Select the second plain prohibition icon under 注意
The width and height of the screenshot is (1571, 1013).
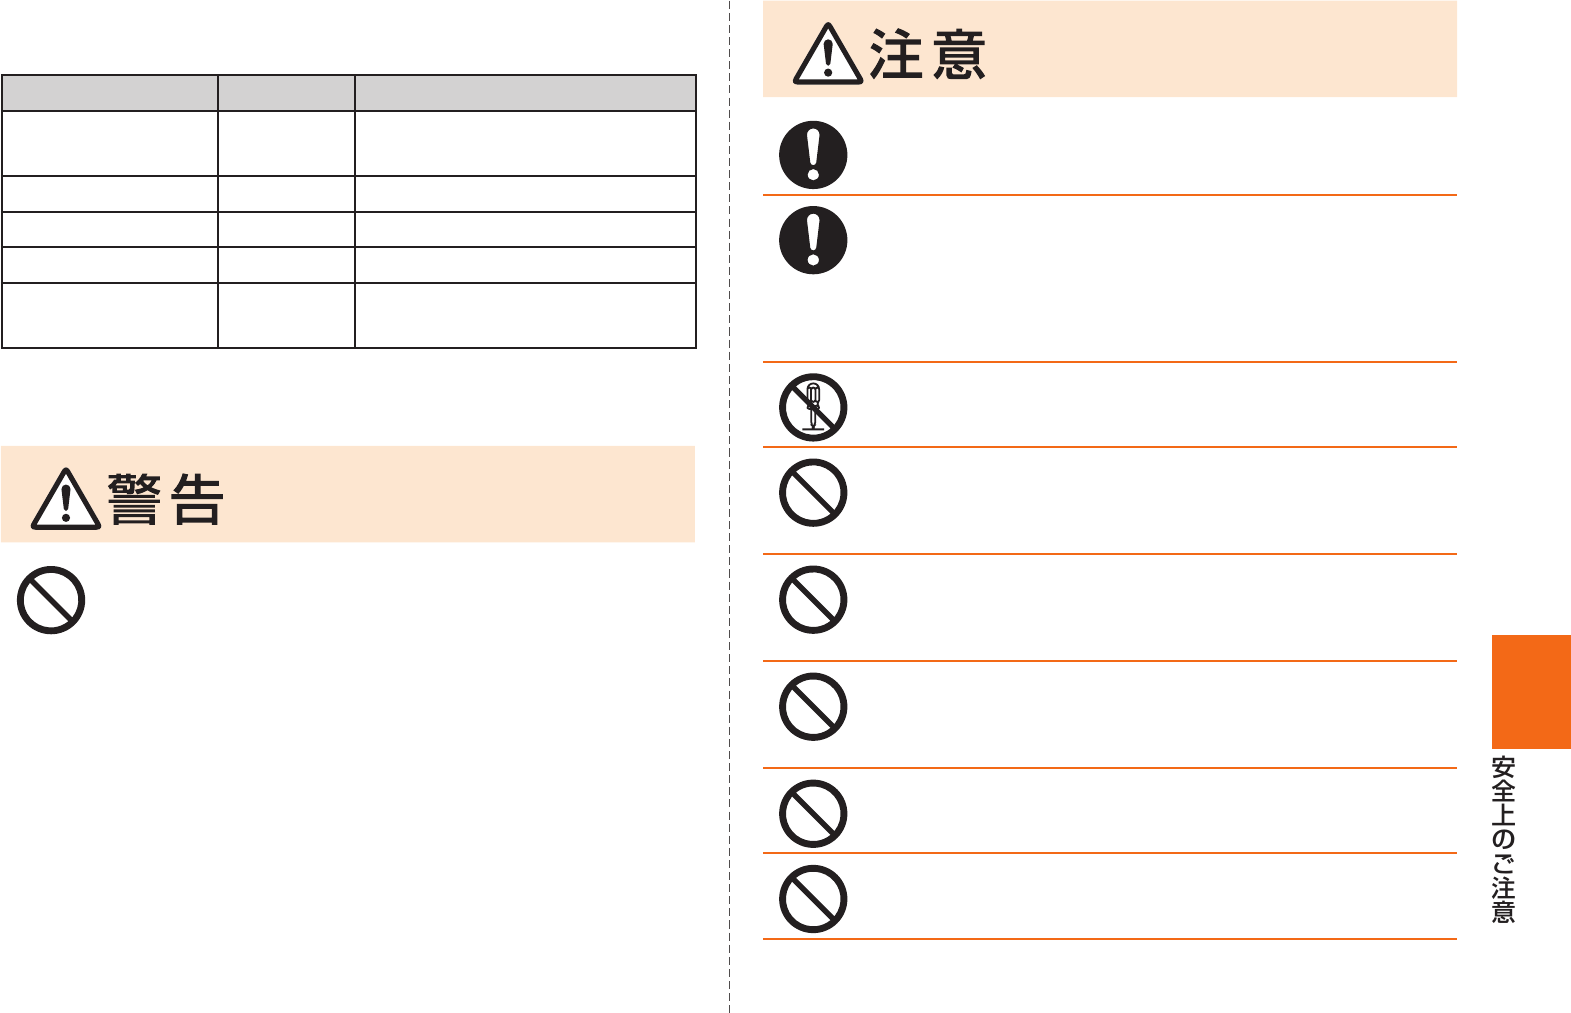point(813,600)
